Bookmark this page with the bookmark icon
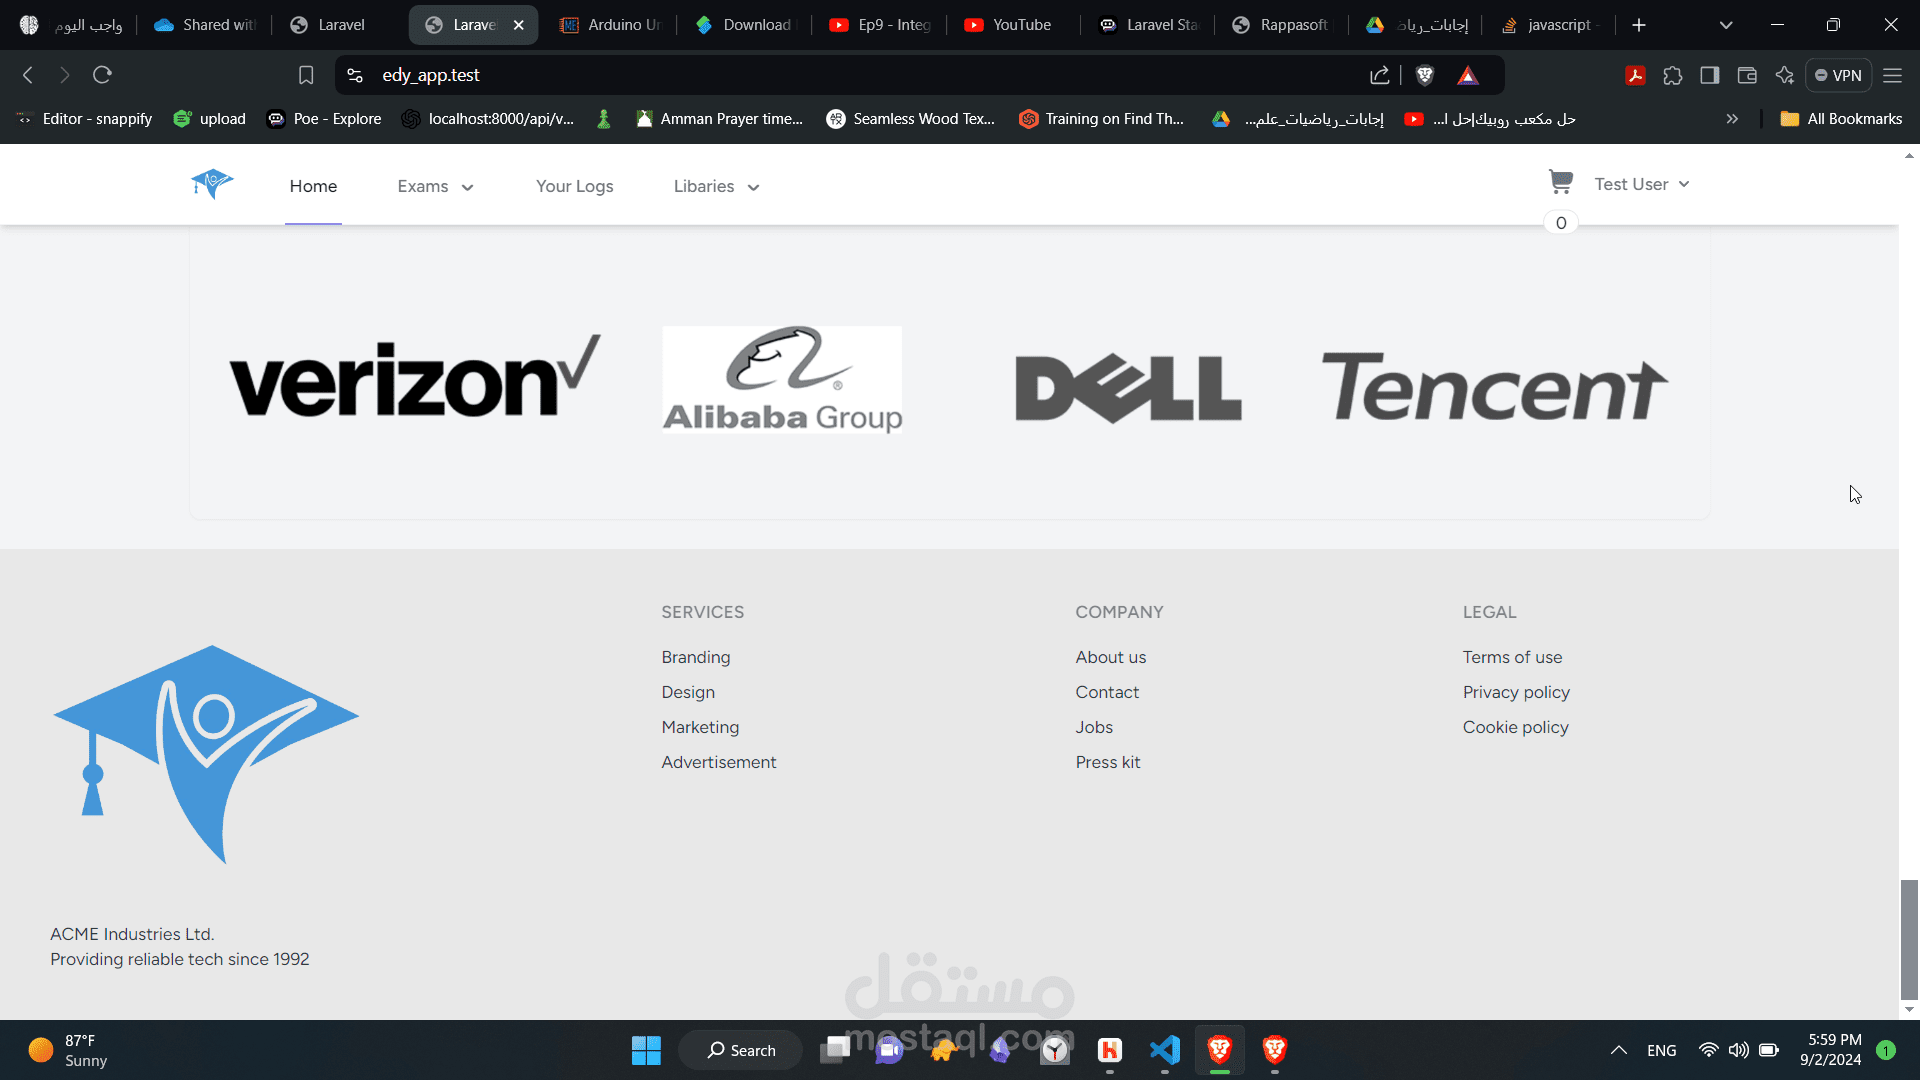The width and height of the screenshot is (1920, 1080). (306, 75)
